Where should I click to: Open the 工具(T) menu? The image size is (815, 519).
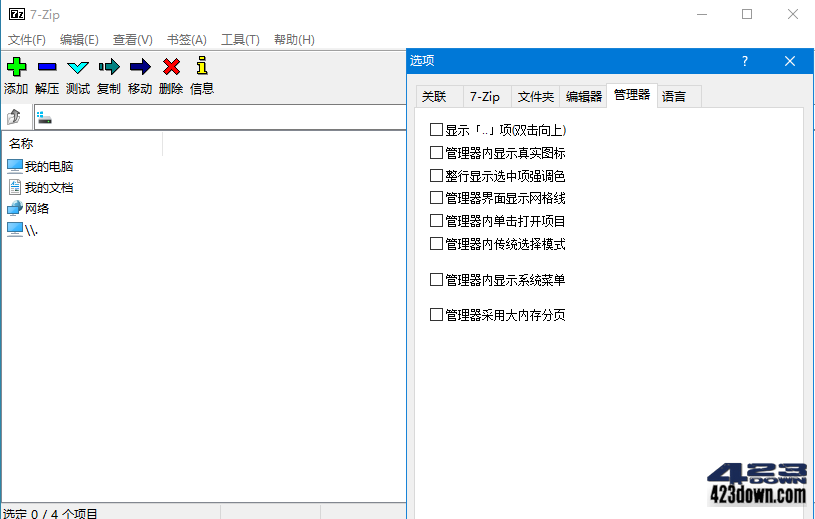[x=240, y=40]
